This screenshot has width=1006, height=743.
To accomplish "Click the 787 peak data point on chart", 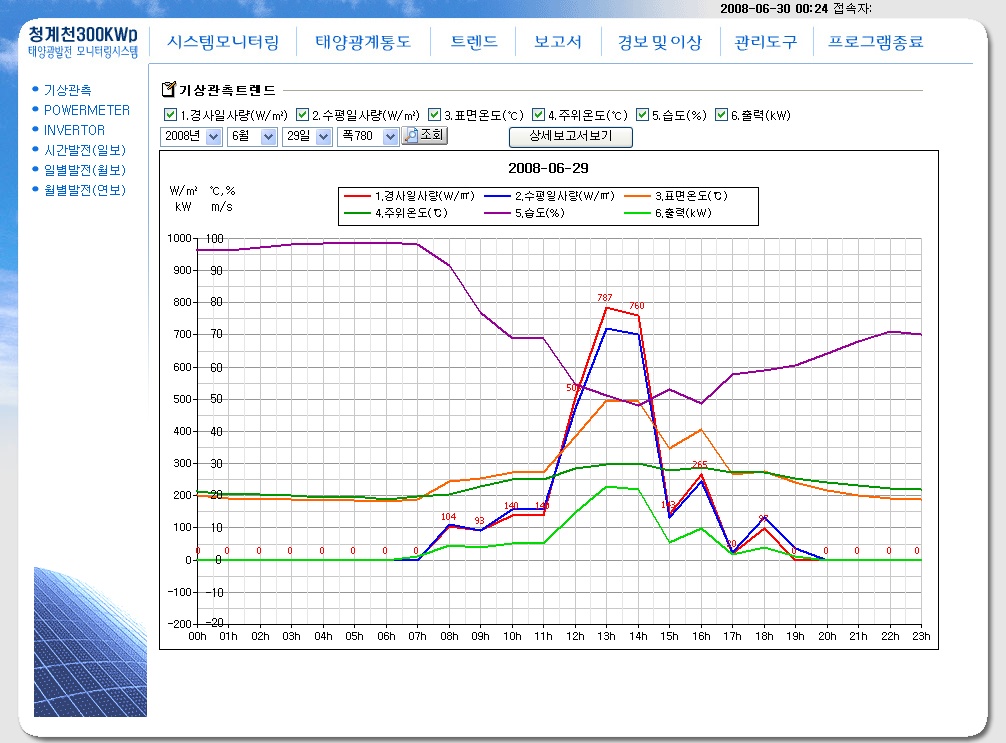I will point(606,306).
